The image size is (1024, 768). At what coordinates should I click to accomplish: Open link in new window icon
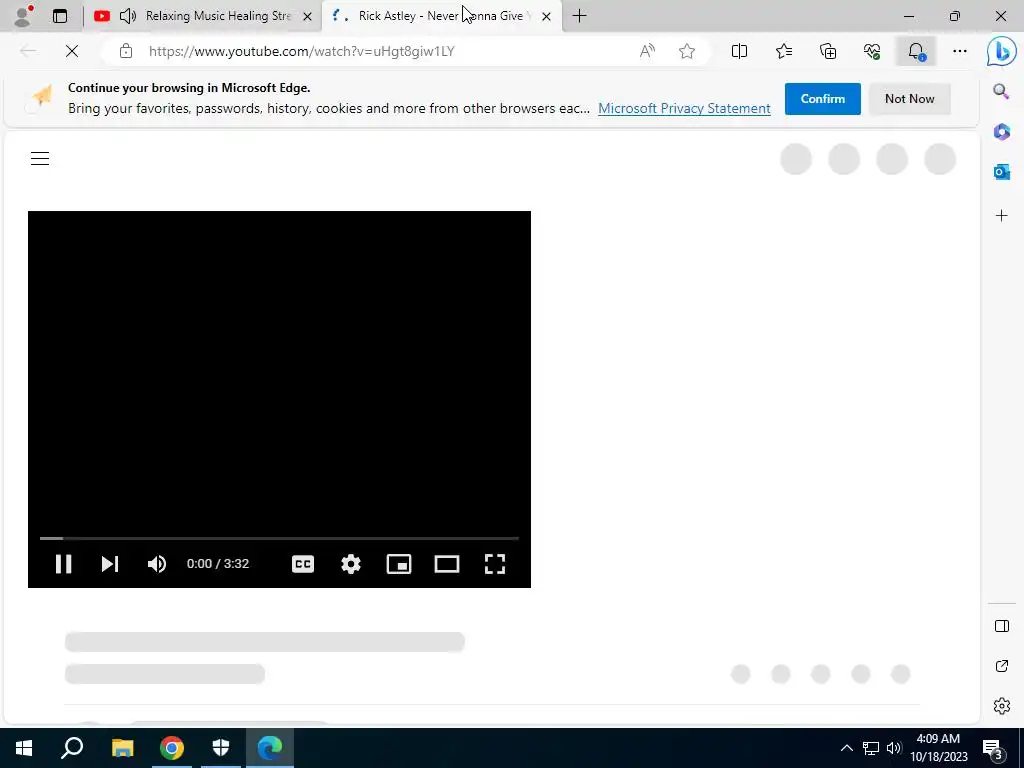pyautogui.click(x=1001, y=665)
